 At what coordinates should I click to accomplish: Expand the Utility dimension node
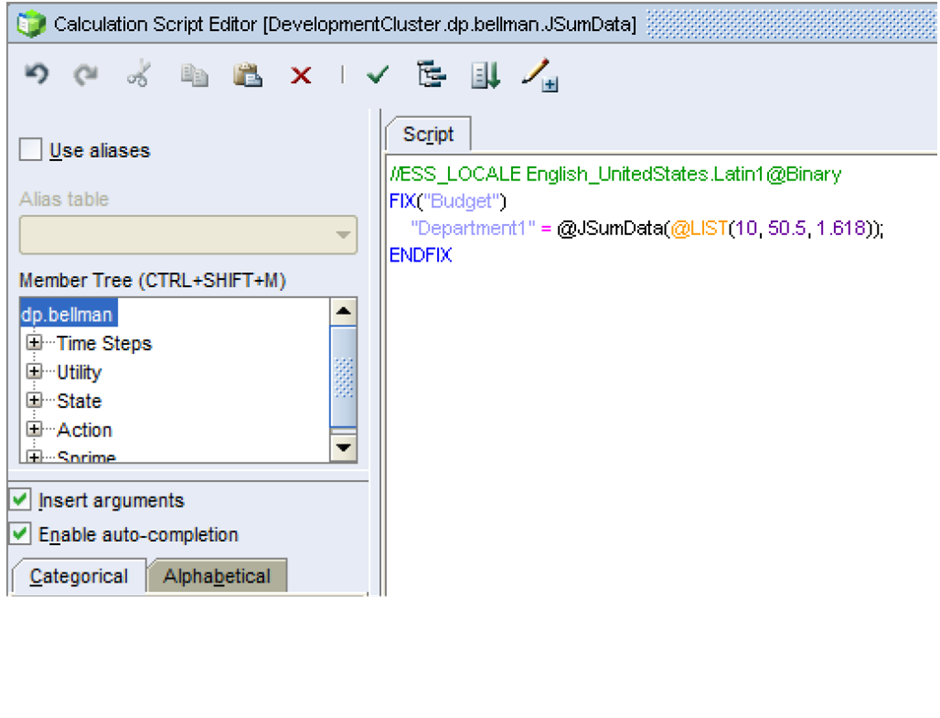[35, 372]
